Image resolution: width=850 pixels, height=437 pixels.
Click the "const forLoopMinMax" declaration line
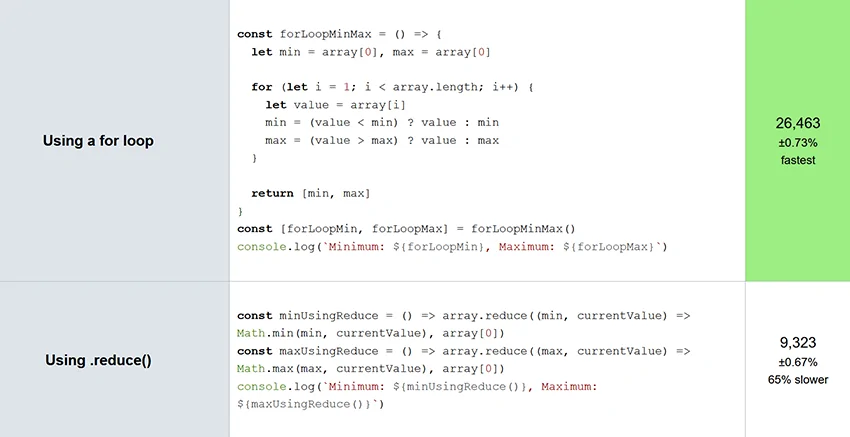tap(342, 34)
